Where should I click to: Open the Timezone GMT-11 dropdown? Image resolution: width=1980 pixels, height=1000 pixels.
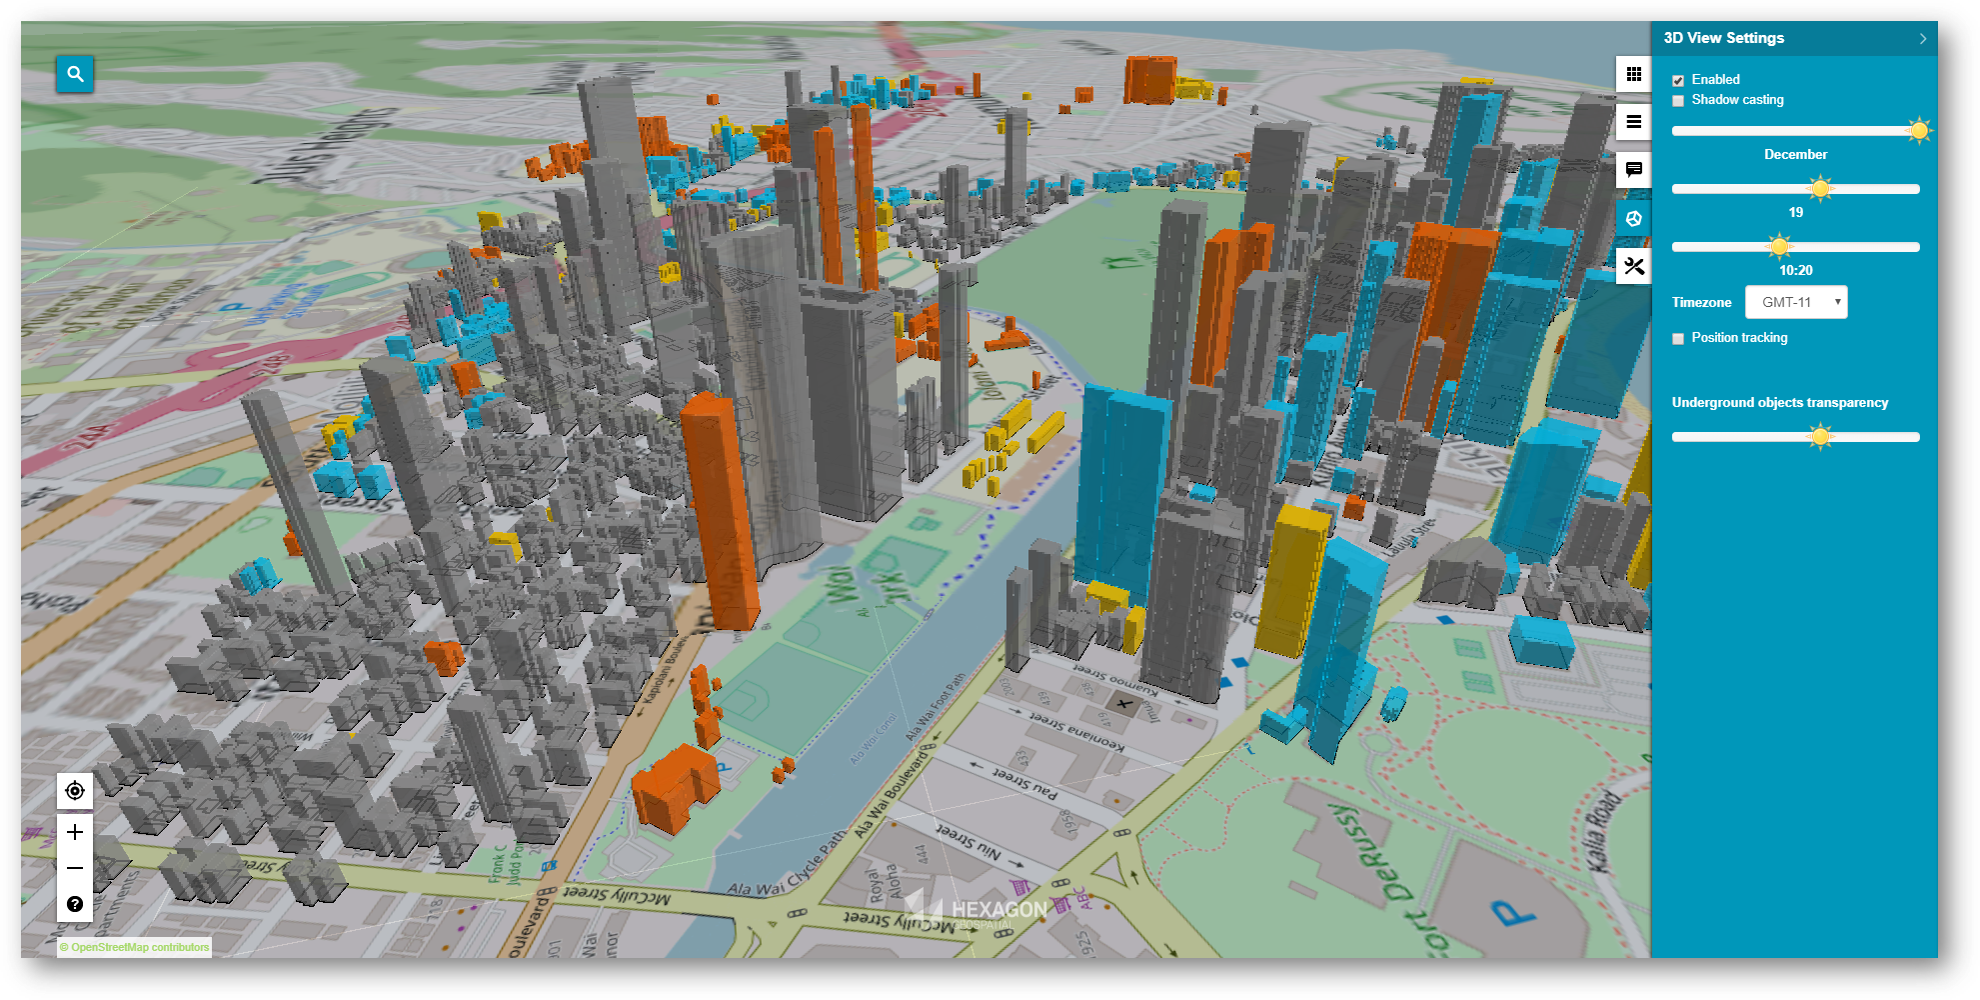1796,302
